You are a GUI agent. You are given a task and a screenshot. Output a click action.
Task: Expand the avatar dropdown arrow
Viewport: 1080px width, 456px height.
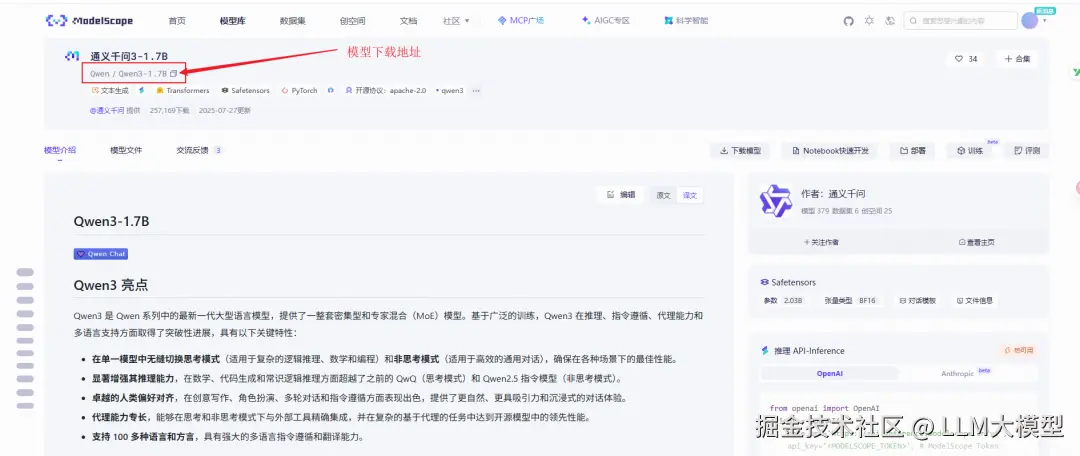pyautogui.click(x=1045, y=21)
